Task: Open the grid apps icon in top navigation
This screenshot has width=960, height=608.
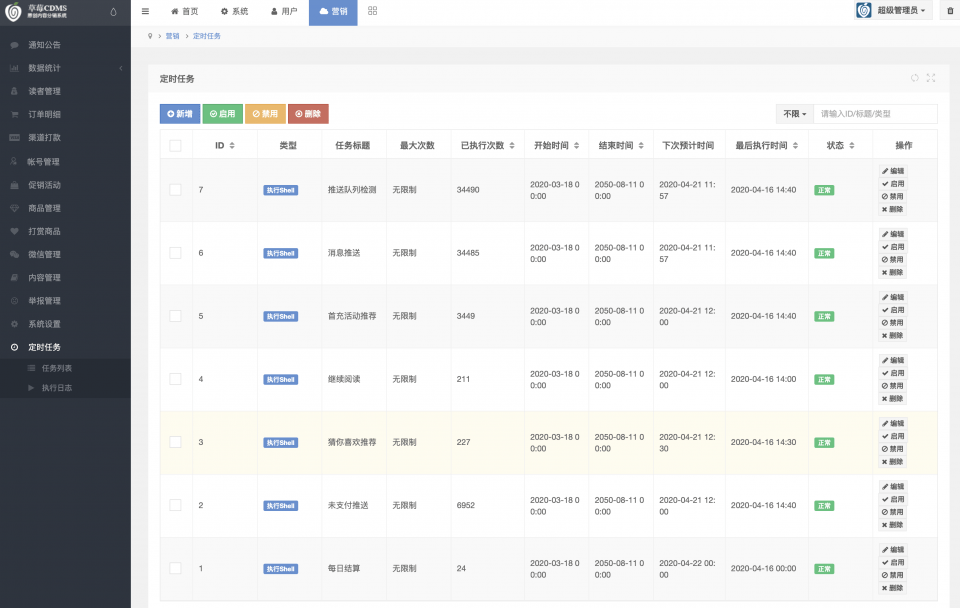Action: coord(372,11)
